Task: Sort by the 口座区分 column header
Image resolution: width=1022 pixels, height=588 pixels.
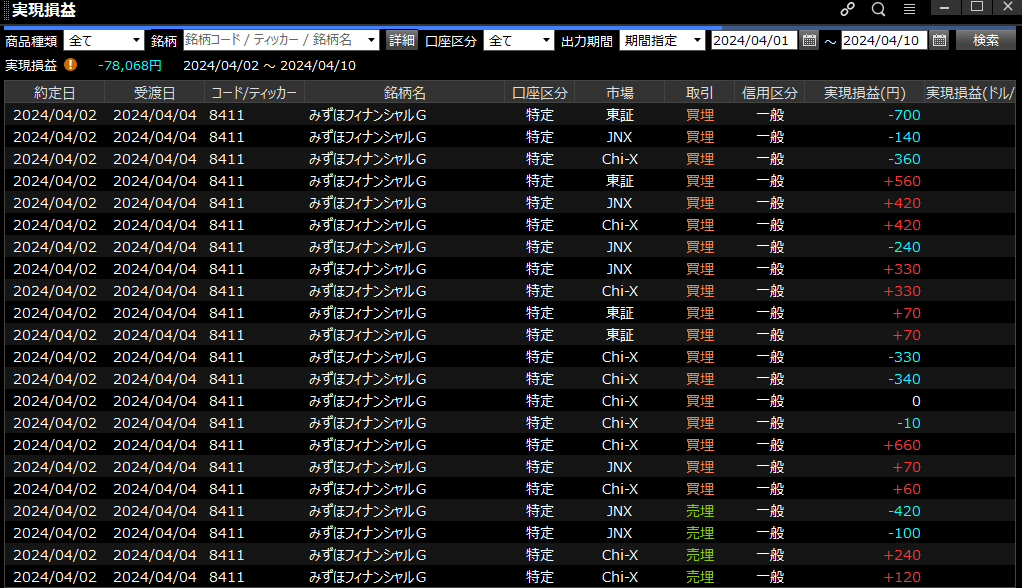Action: pyautogui.click(x=540, y=93)
